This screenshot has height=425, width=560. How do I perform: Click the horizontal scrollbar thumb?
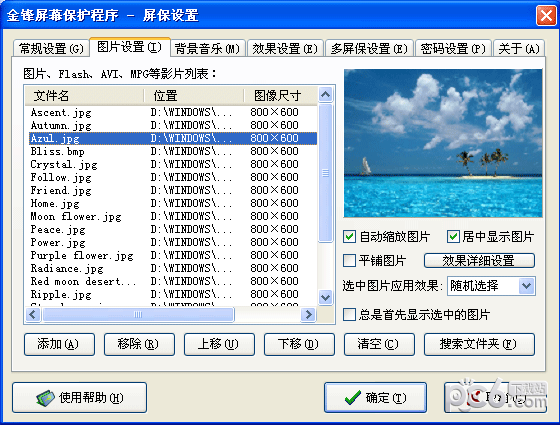coord(138,315)
